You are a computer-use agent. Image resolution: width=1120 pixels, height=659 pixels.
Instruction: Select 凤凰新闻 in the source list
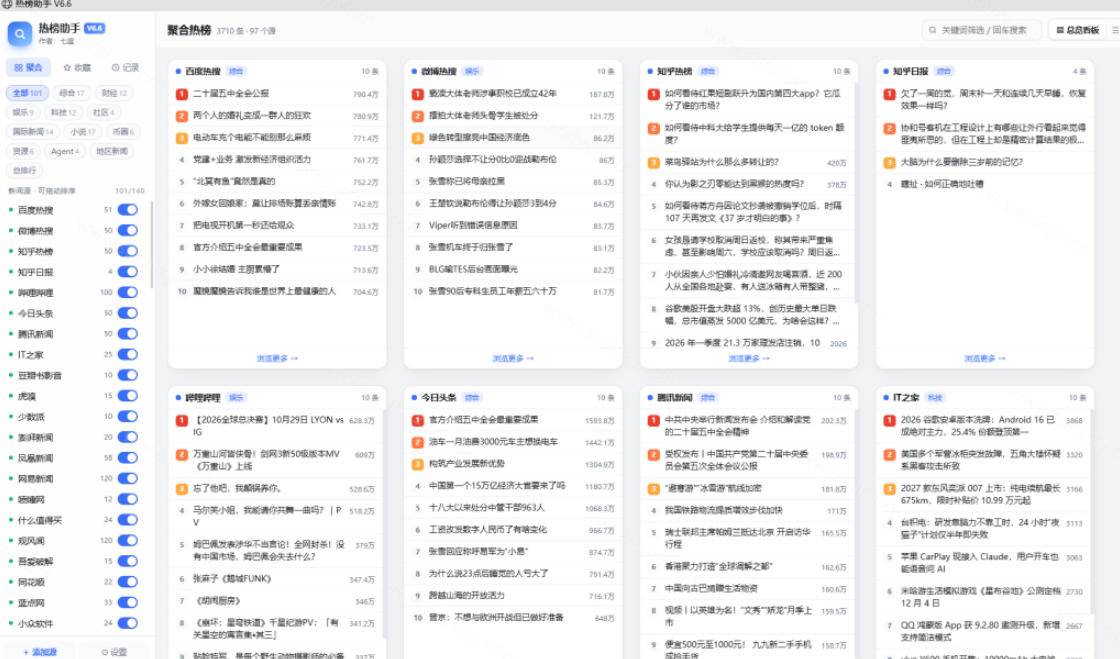[x=36, y=458]
